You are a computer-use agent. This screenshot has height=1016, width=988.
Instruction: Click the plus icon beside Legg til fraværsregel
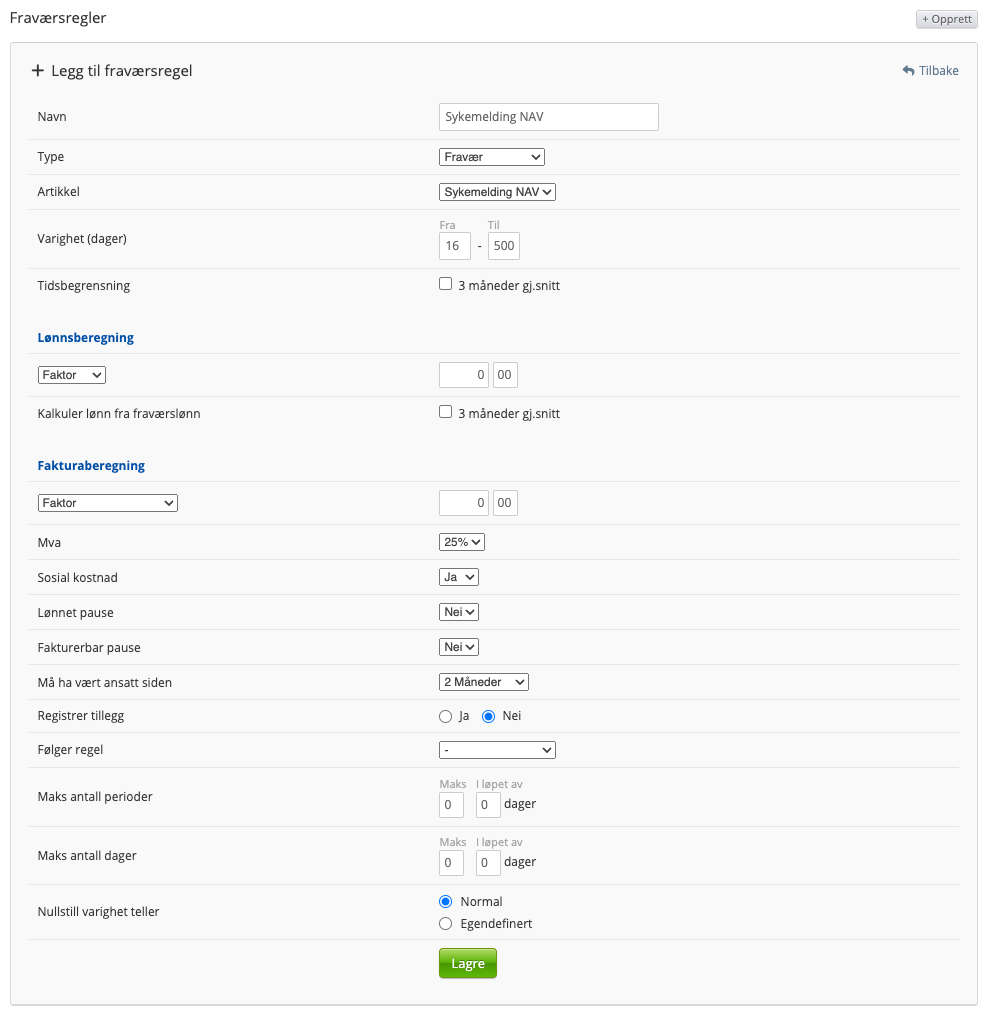click(38, 71)
